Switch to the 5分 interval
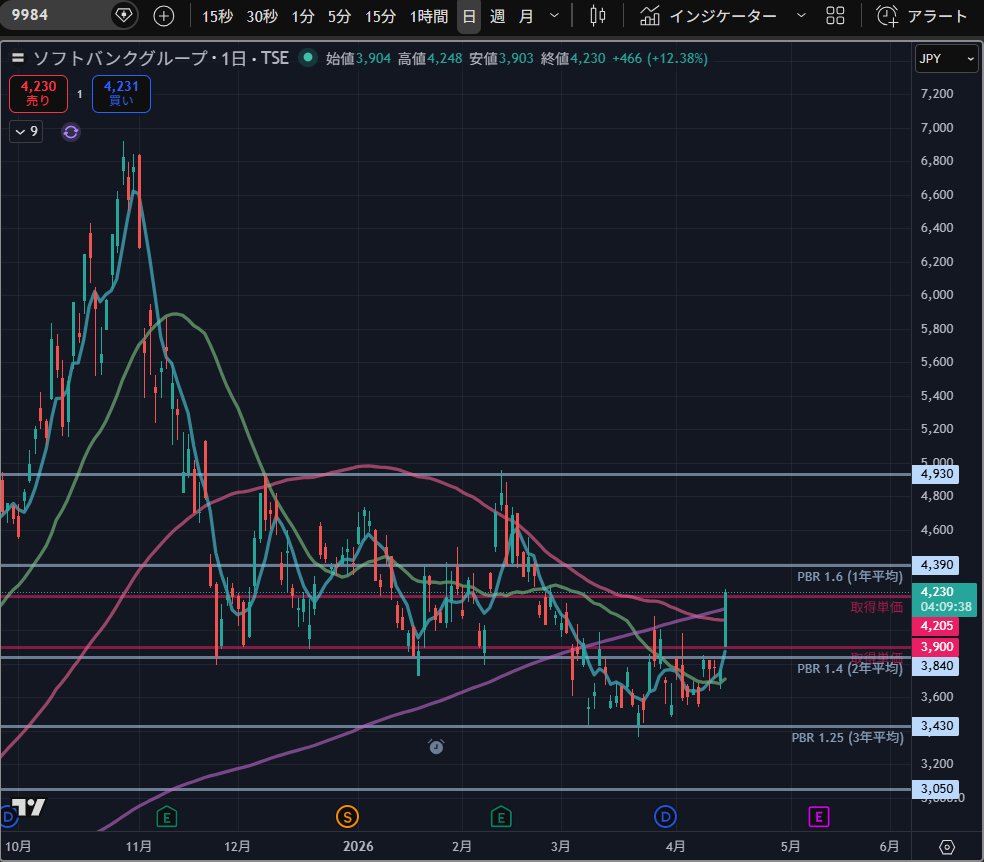The image size is (984, 862). click(x=340, y=16)
